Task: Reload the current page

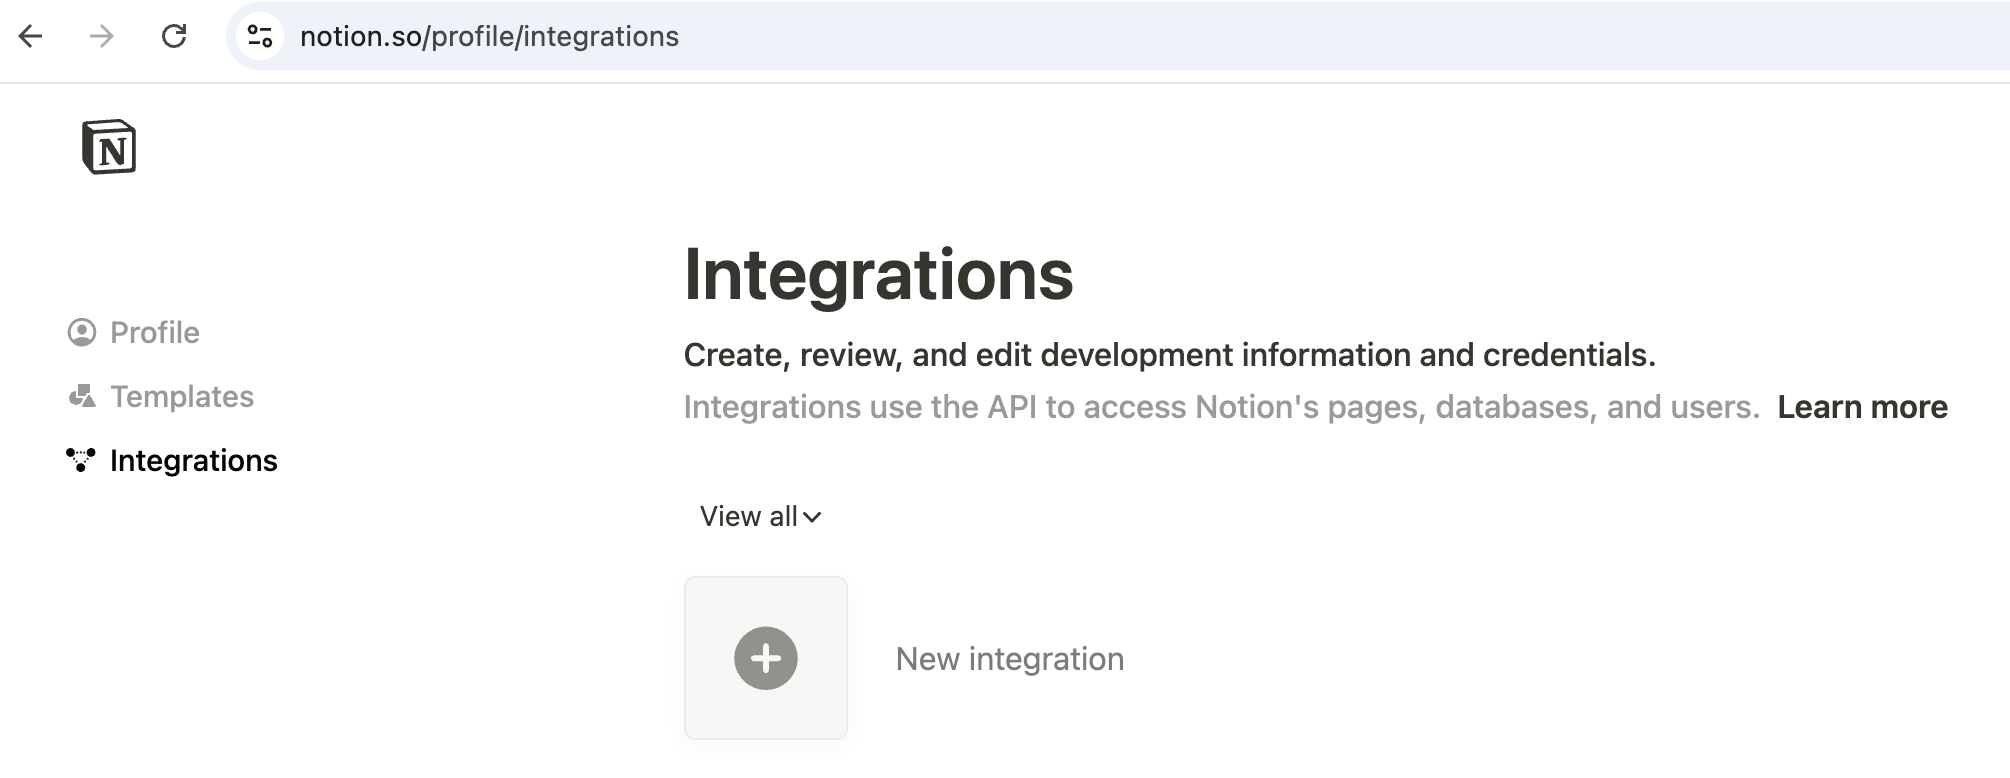Action: pos(174,37)
